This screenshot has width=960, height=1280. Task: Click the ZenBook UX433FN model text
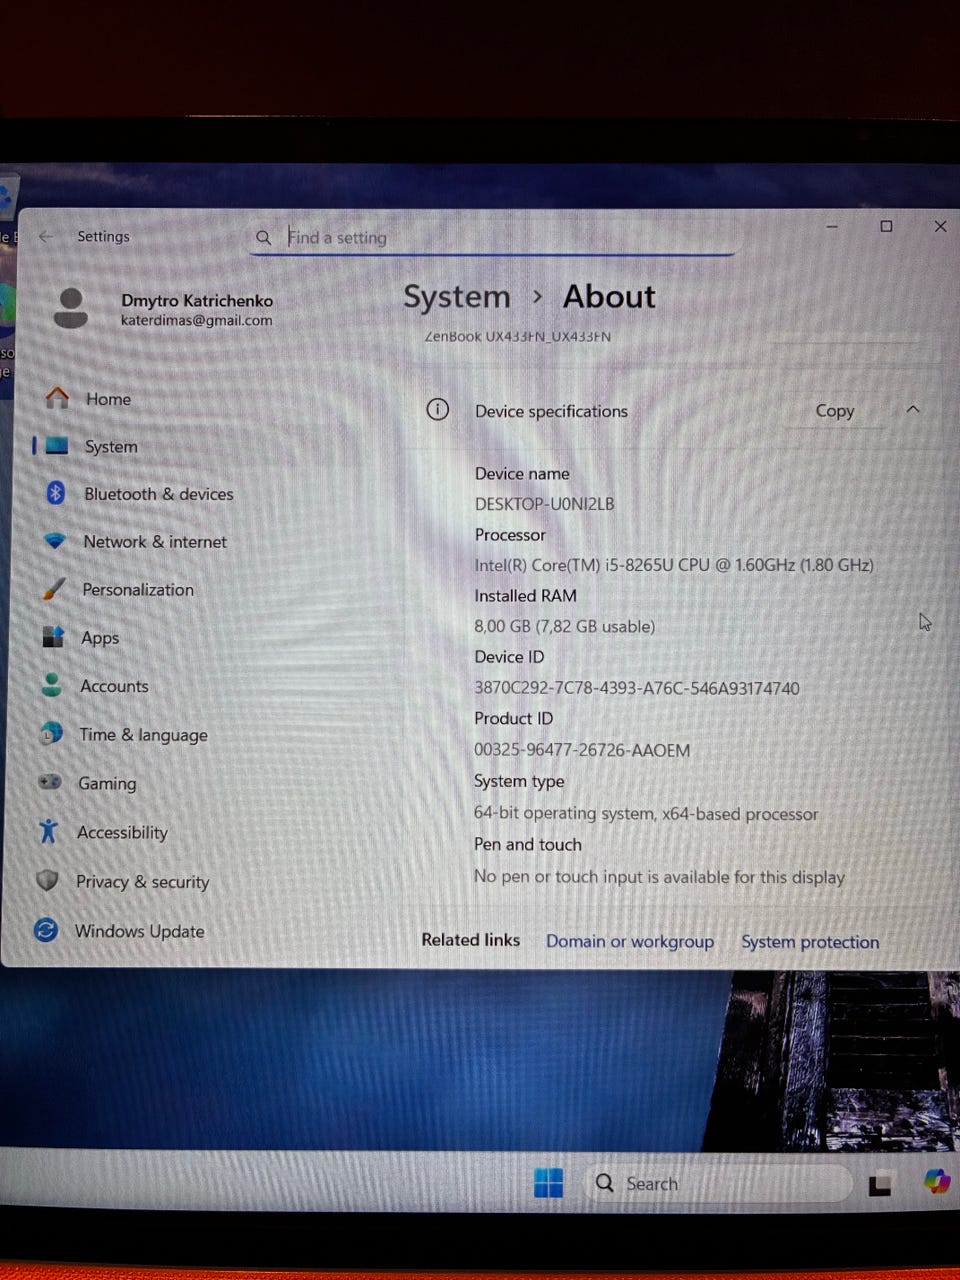[x=517, y=337]
